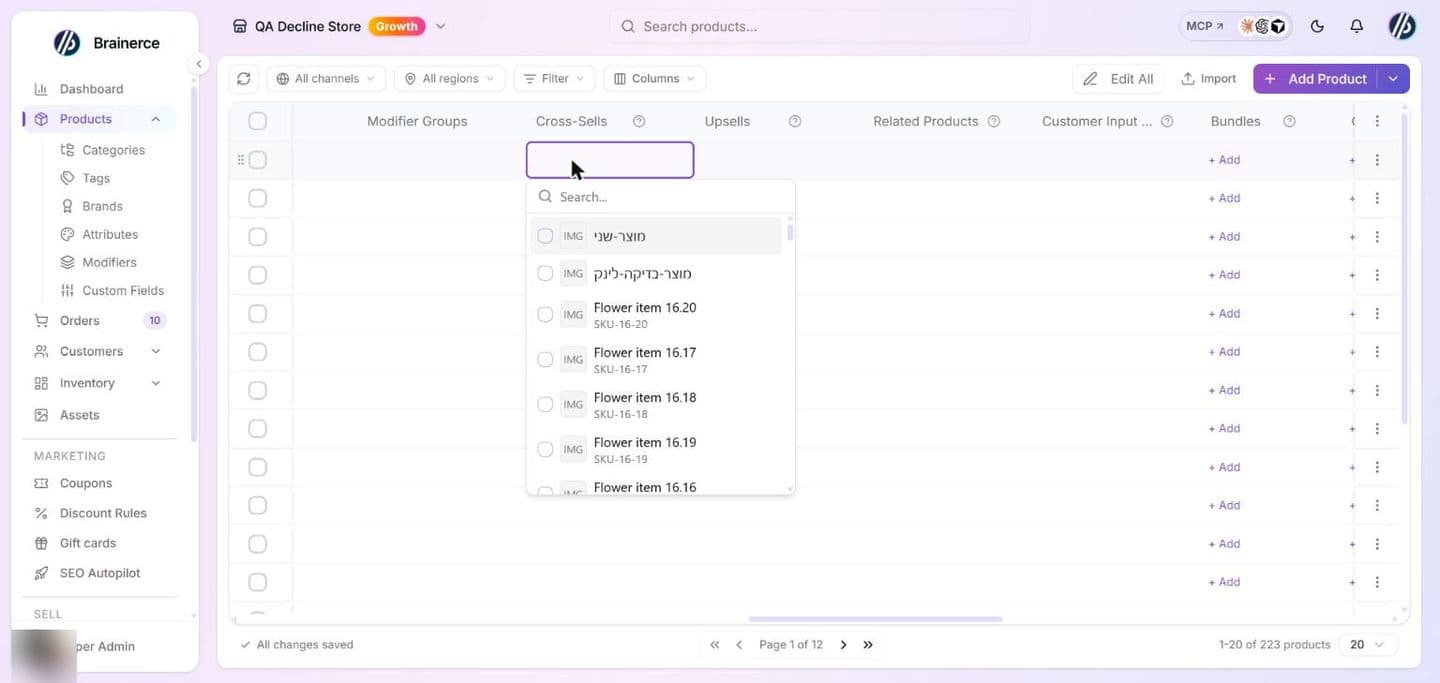
Task: Go to the previous page
Action: [x=739, y=645]
